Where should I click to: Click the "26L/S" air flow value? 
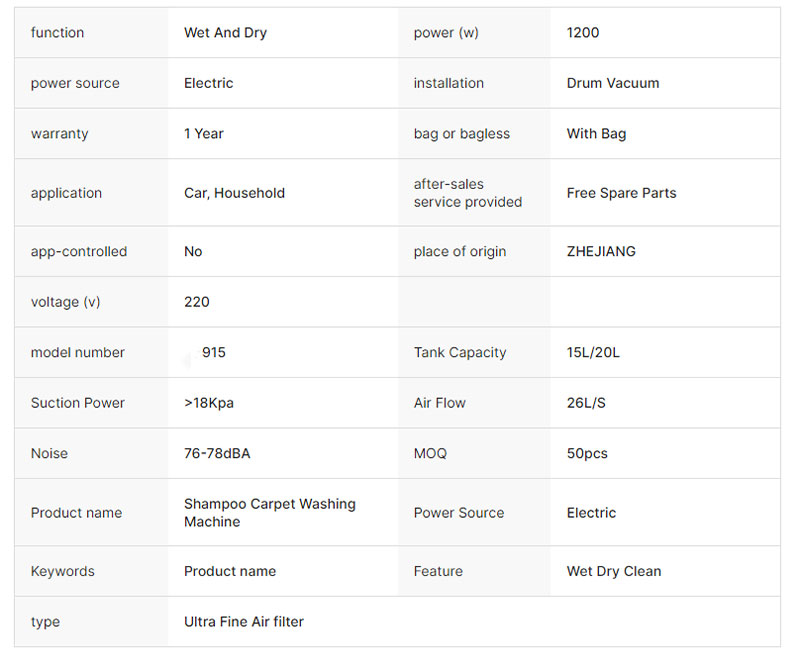pos(586,403)
